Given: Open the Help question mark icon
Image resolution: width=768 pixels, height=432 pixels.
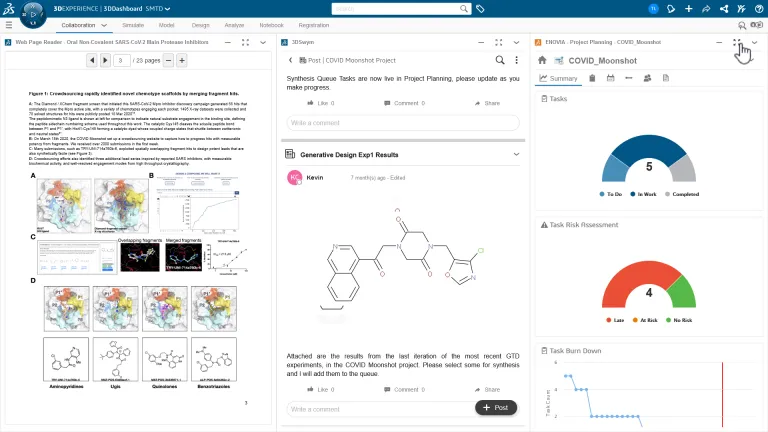Looking at the screenshot, I should 759,9.
